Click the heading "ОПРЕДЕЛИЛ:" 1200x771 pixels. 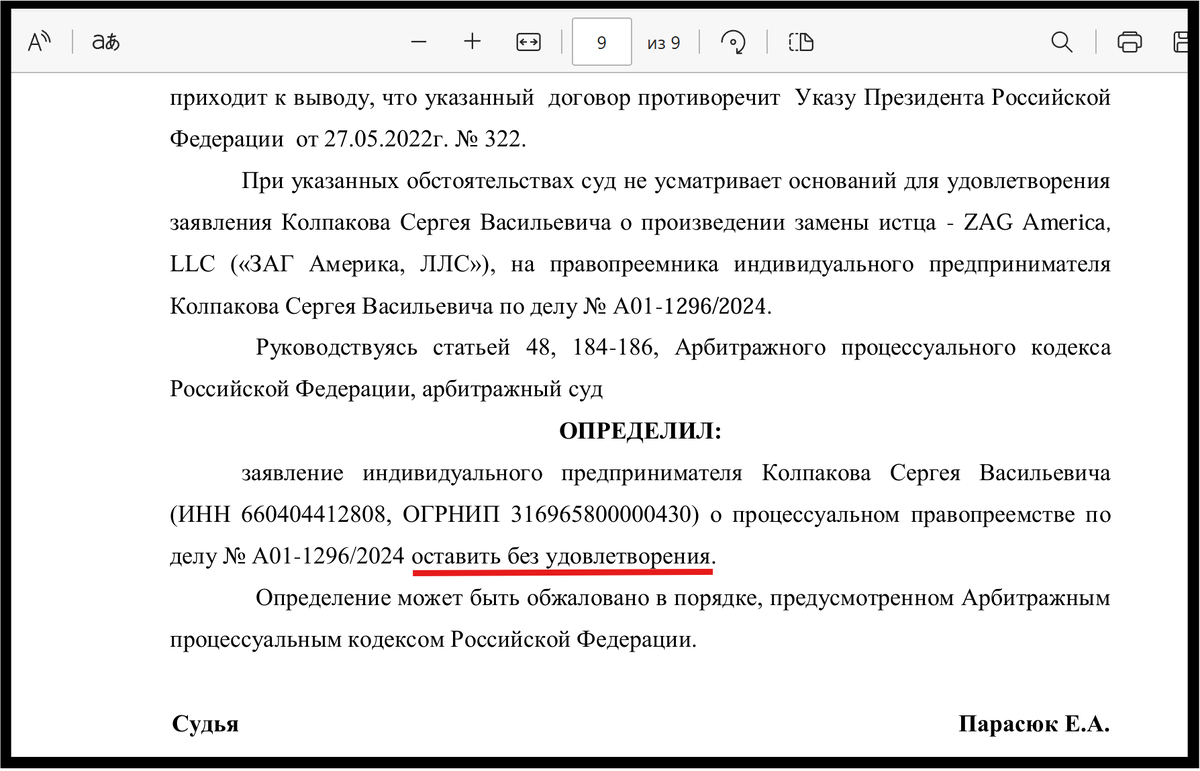(x=640, y=431)
